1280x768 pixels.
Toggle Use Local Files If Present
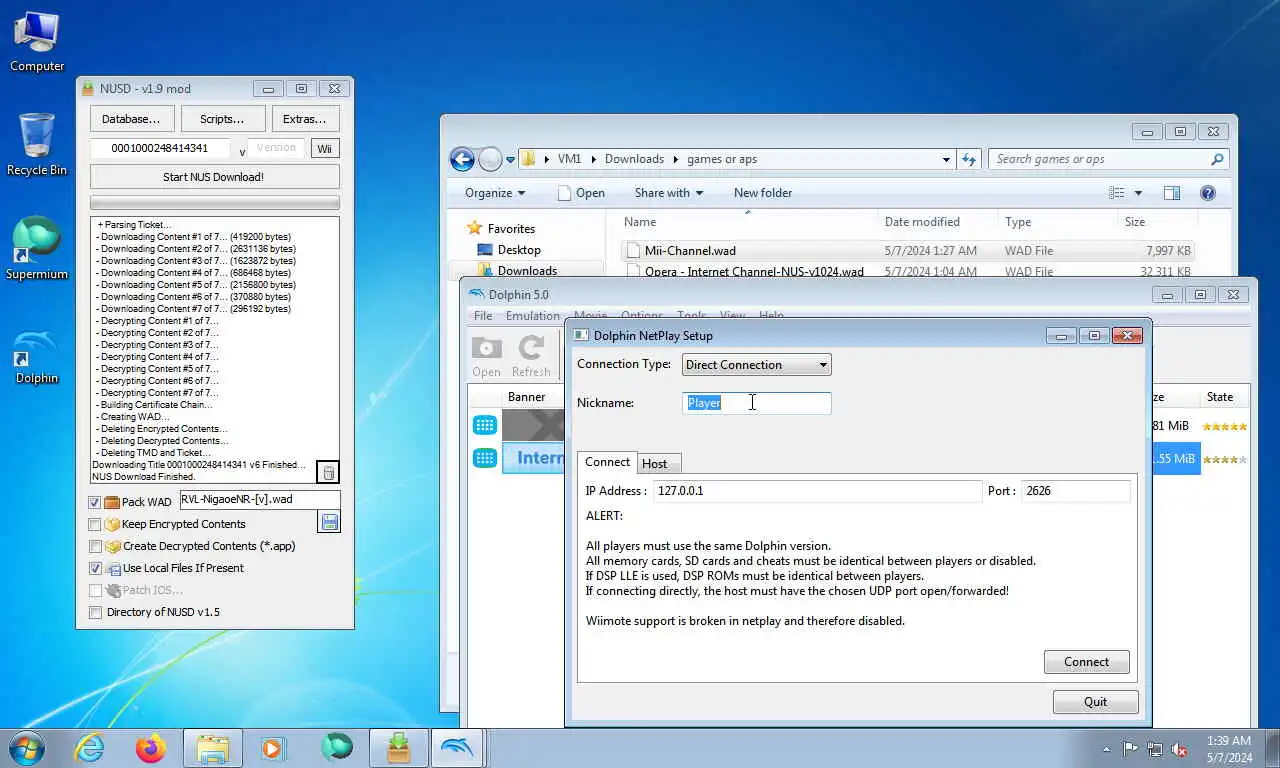[95, 568]
